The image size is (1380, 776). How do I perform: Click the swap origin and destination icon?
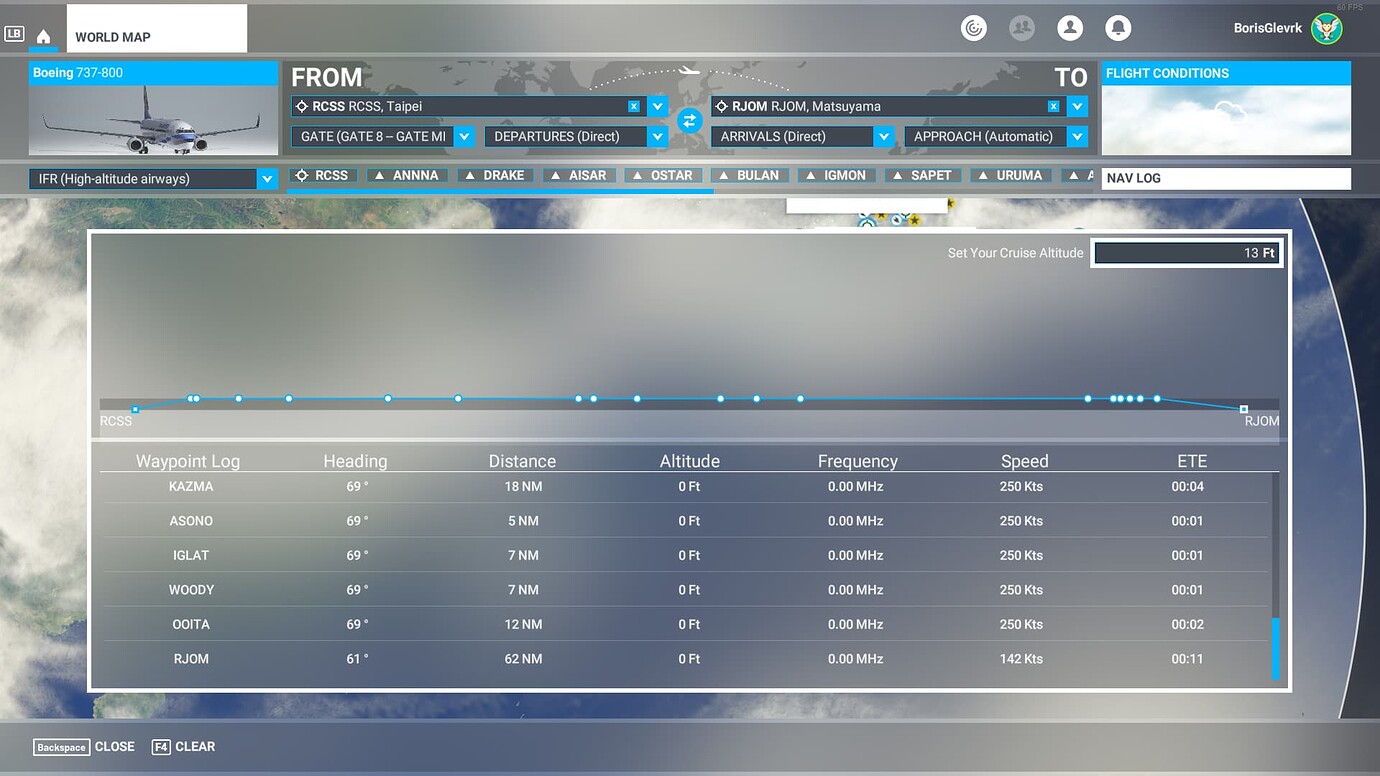[x=689, y=120]
